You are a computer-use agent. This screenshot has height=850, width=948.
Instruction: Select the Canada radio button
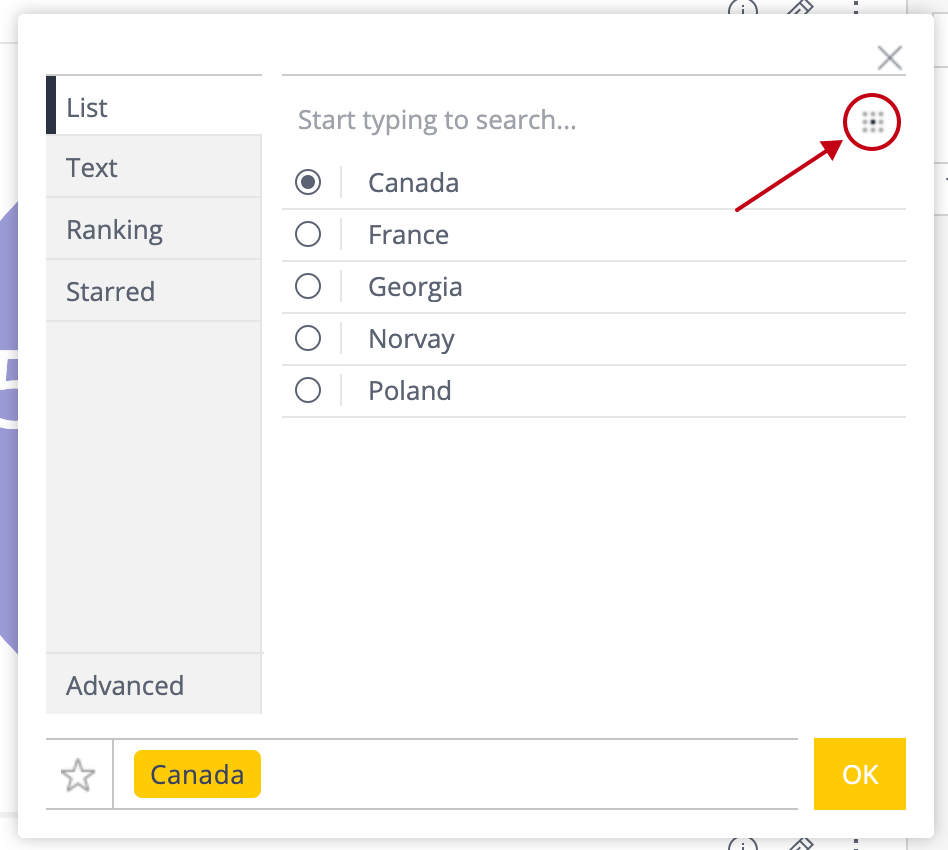[x=308, y=182]
